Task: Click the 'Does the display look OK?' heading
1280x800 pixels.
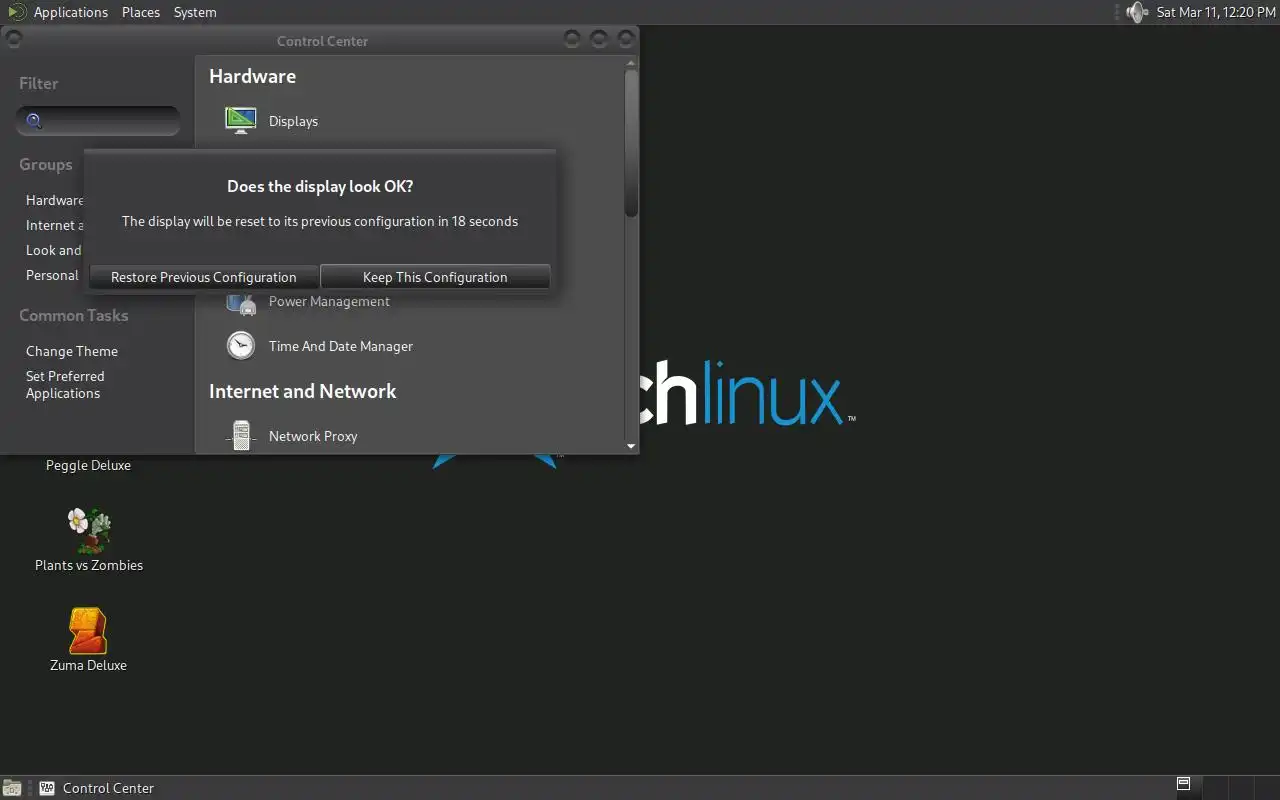Action: pyautogui.click(x=320, y=186)
